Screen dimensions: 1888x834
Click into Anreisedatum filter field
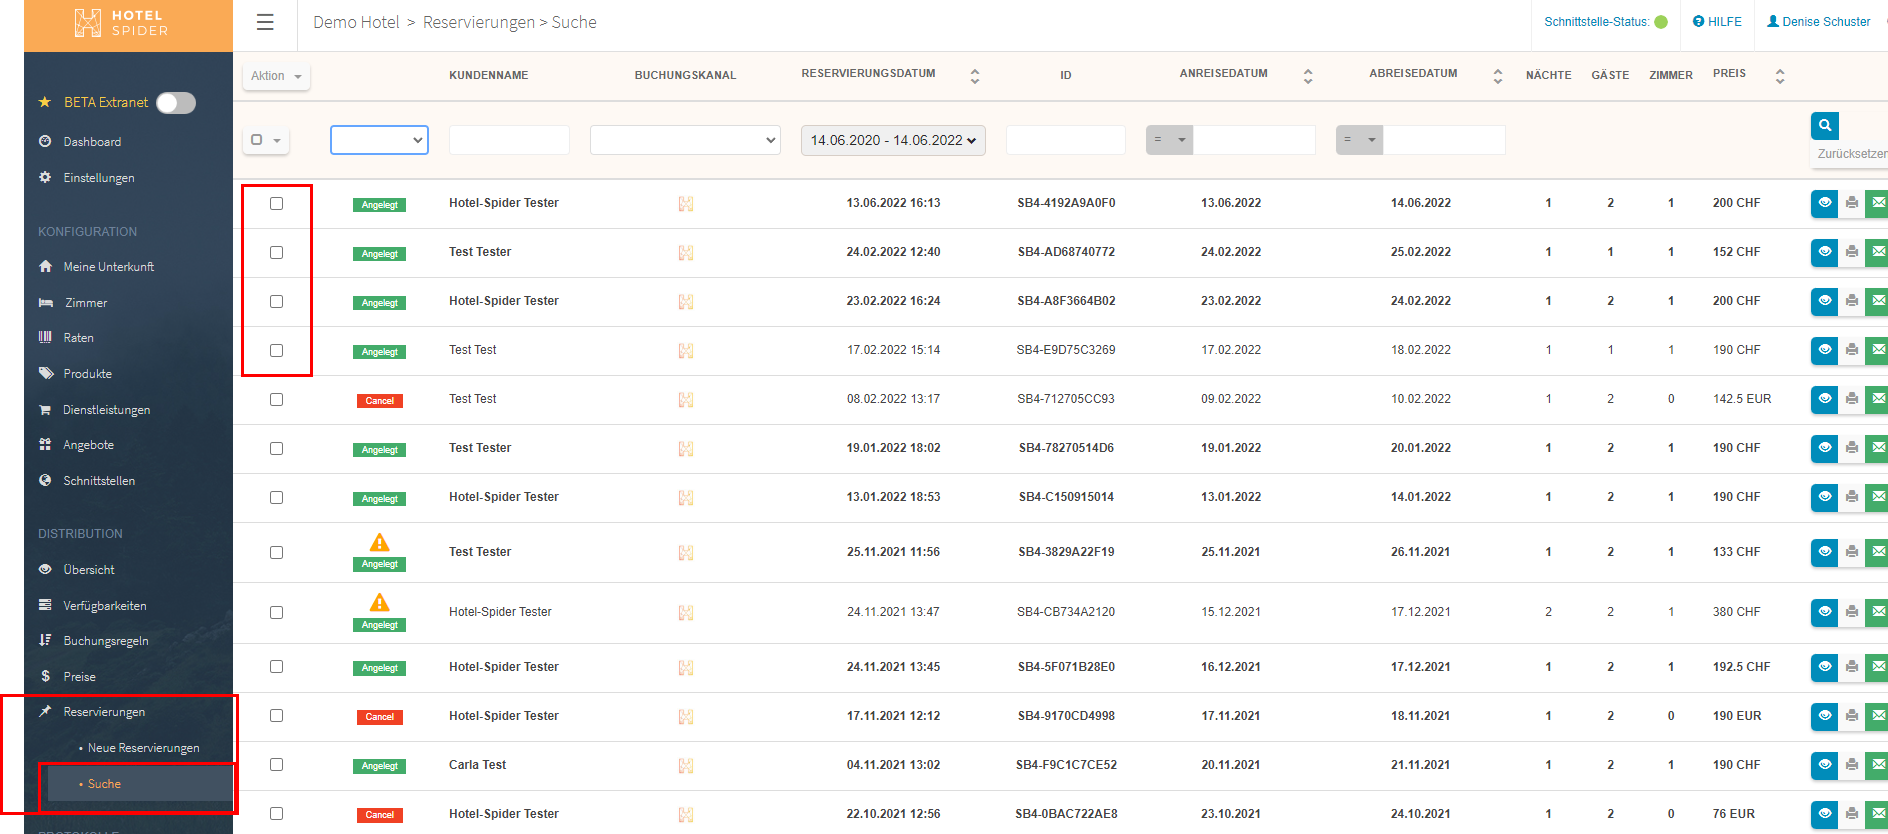(1254, 140)
